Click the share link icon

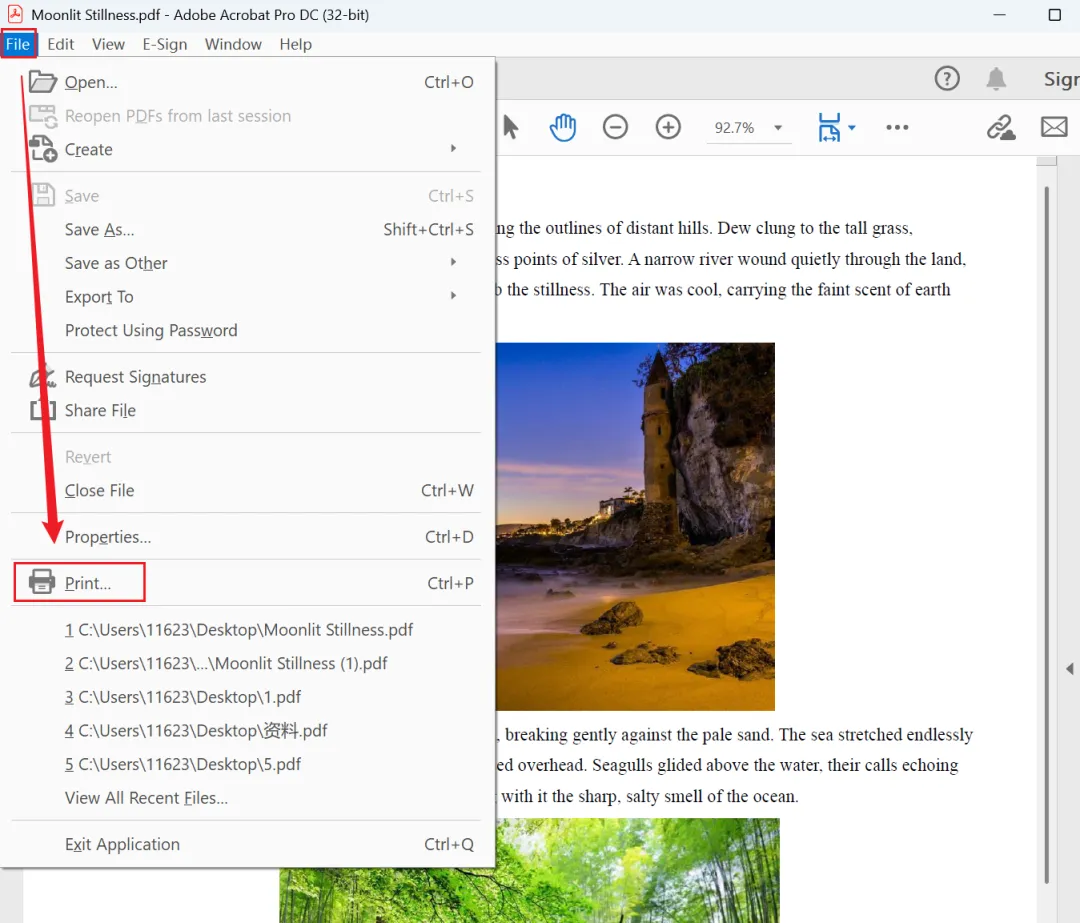[1001, 127]
